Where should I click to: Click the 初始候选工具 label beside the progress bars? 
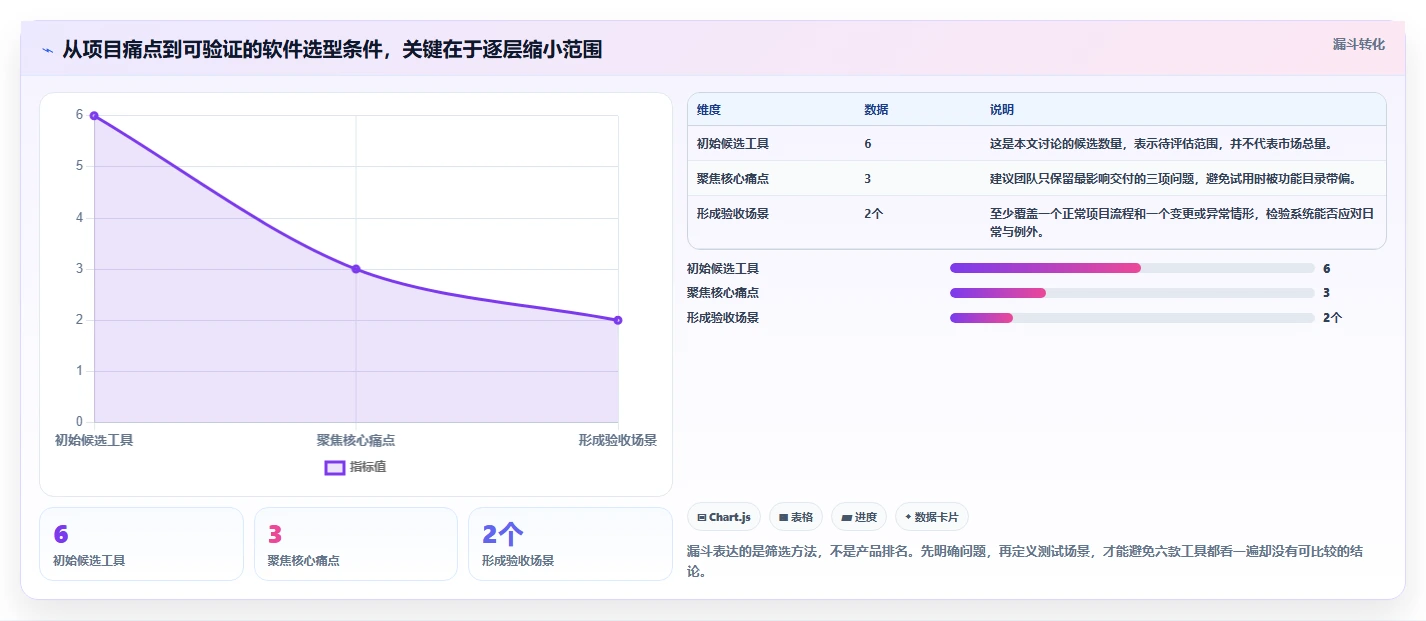[x=723, y=268]
